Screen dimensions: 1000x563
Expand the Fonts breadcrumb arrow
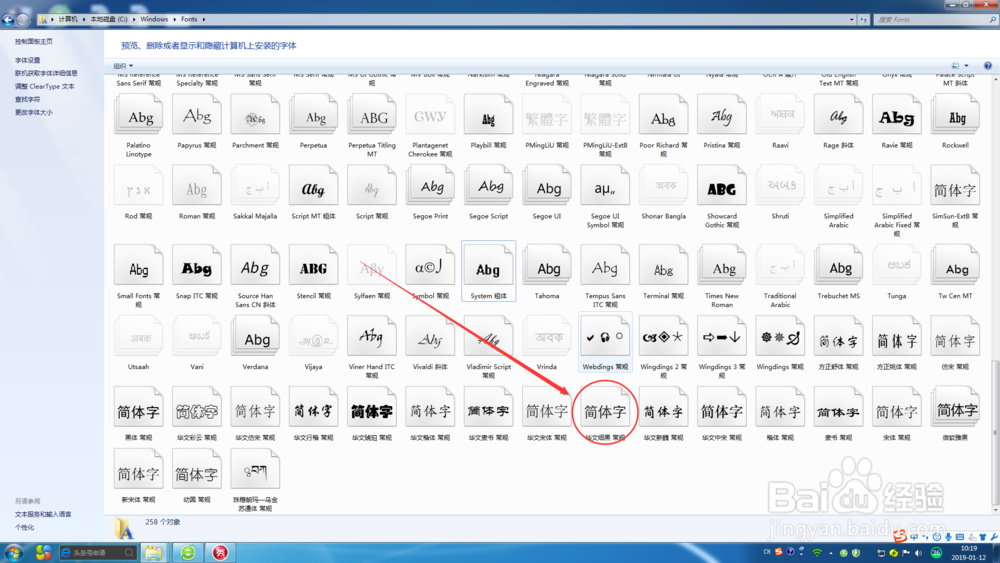(x=204, y=20)
